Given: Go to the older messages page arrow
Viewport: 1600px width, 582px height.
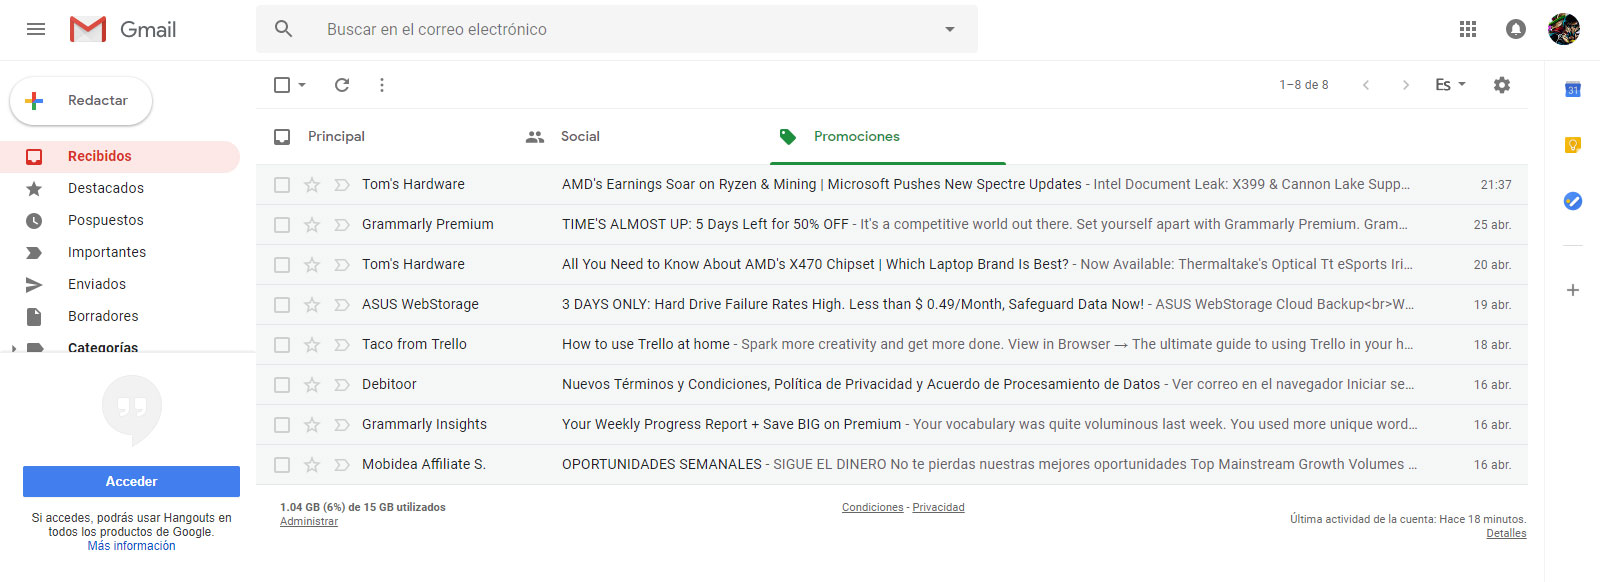Looking at the screenshot, I should tap(1406, 85).
